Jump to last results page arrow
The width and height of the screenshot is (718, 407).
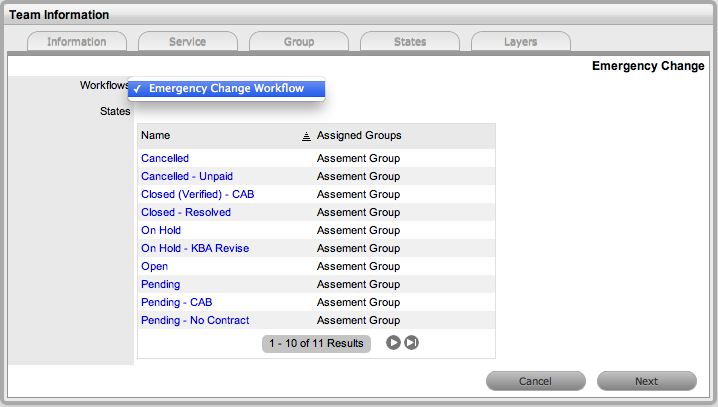click(411, 343)
